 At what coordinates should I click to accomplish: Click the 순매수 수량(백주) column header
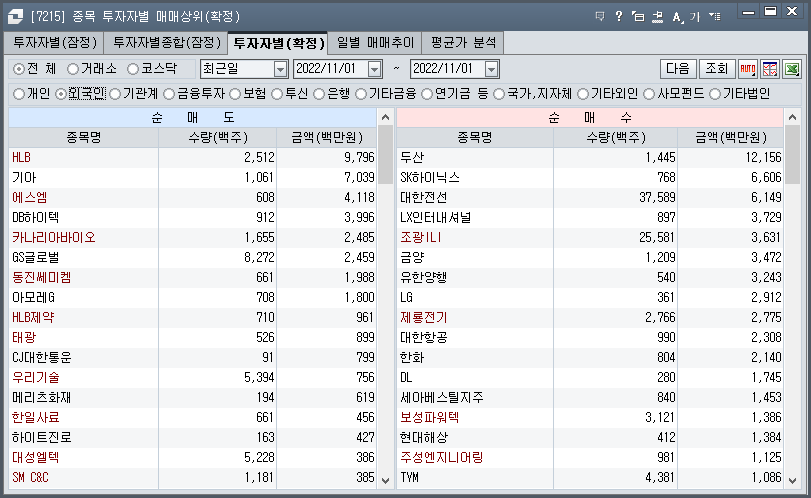tap(615, 138)
